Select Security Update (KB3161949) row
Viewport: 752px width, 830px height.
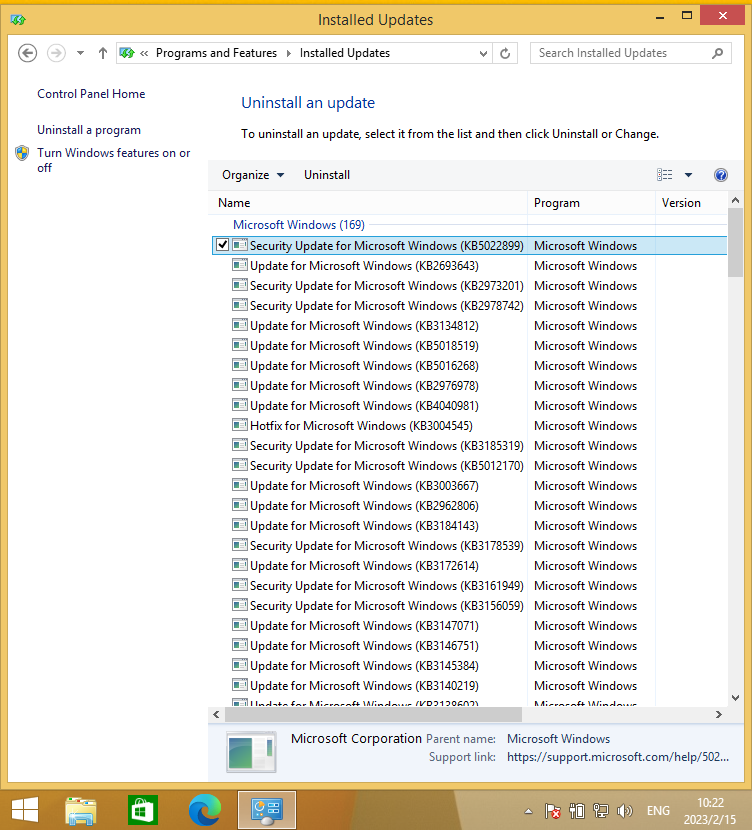tap(470, 586)
